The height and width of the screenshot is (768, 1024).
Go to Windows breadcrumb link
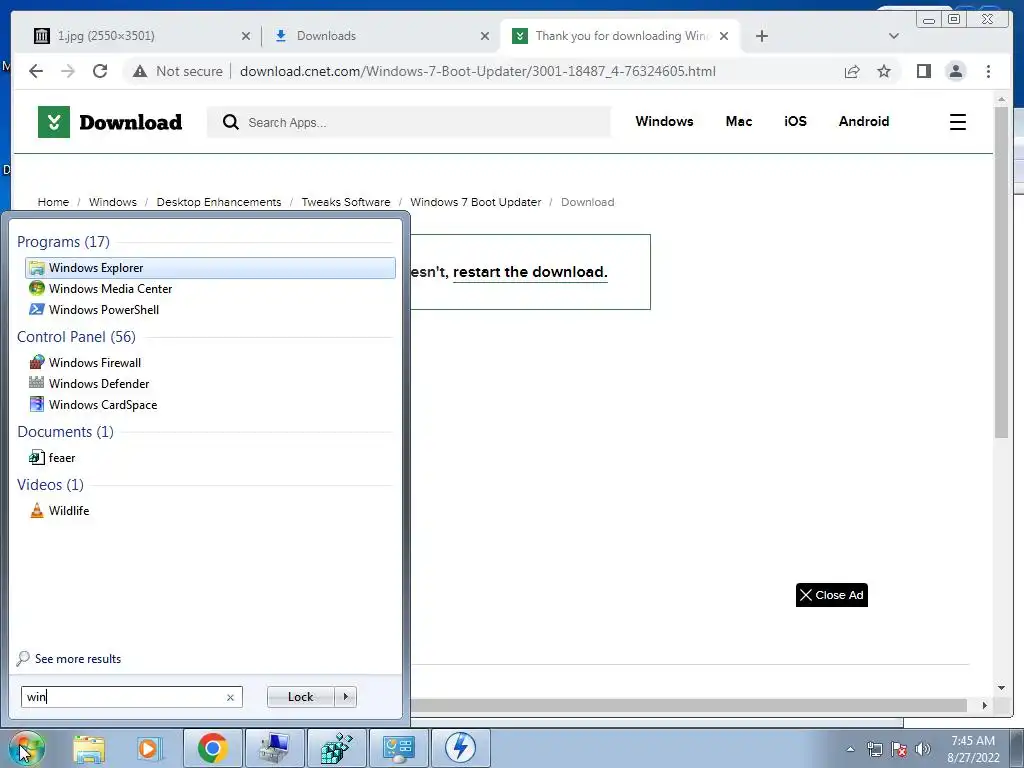[x=113, y=202]
